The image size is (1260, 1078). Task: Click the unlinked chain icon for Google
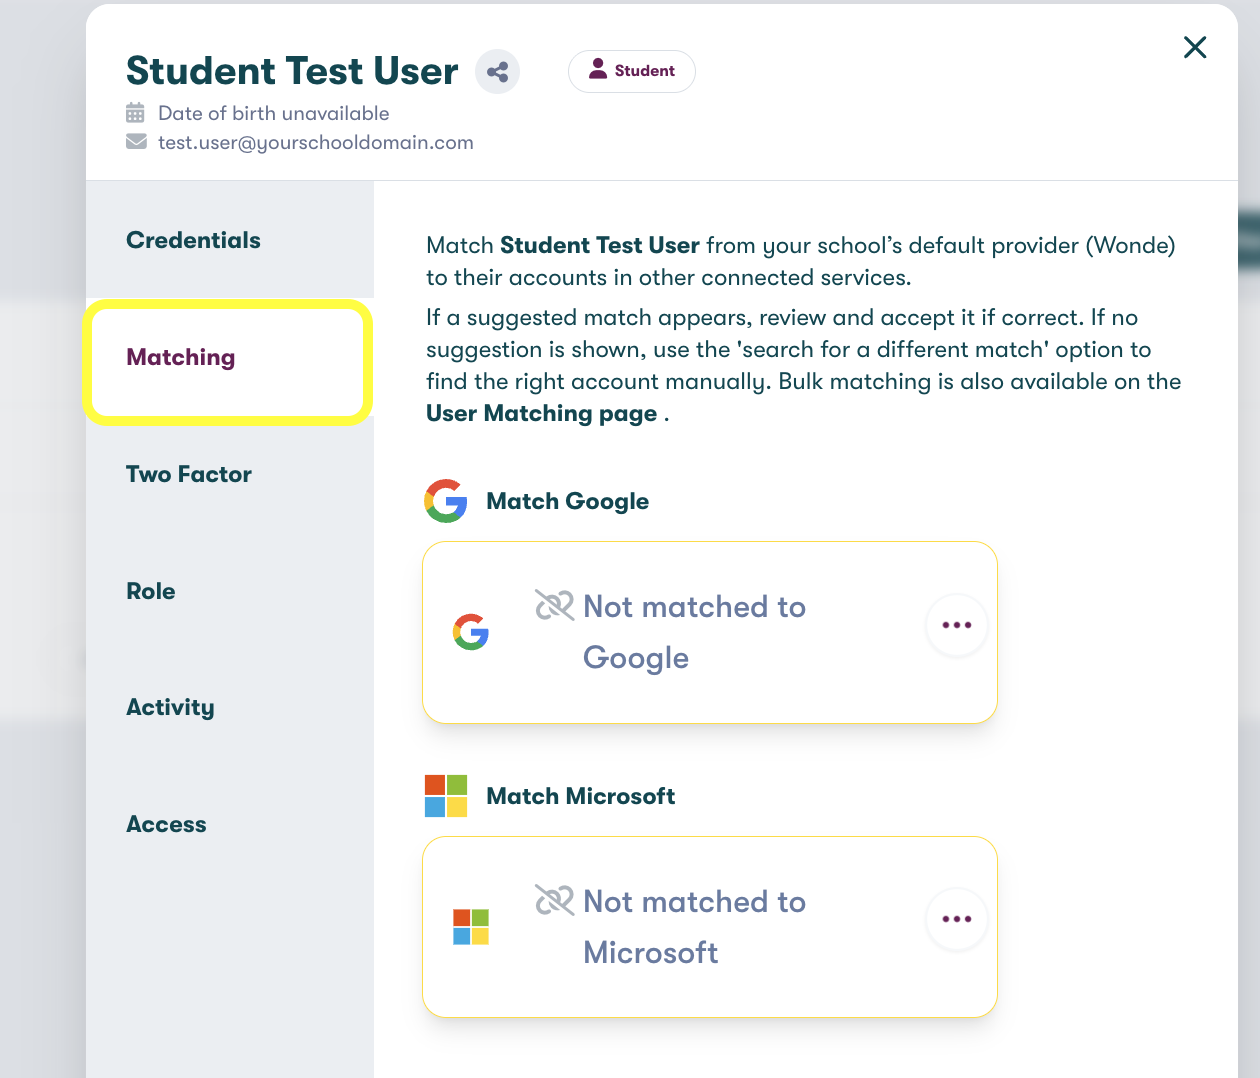[x=554, y=605]
